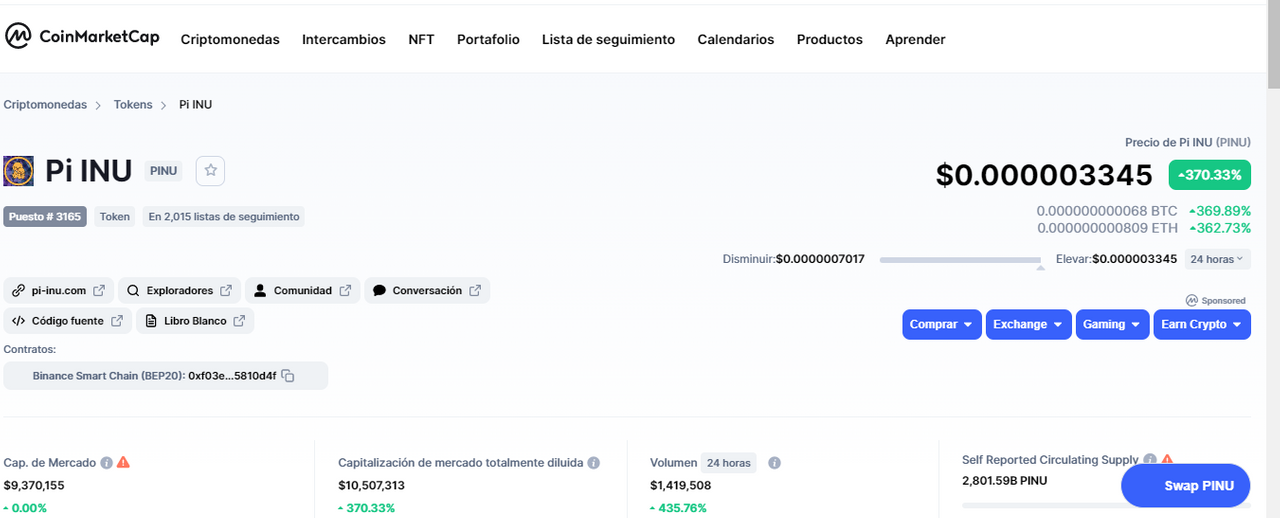Click the CoinMarketCap logo

[82, 37]
